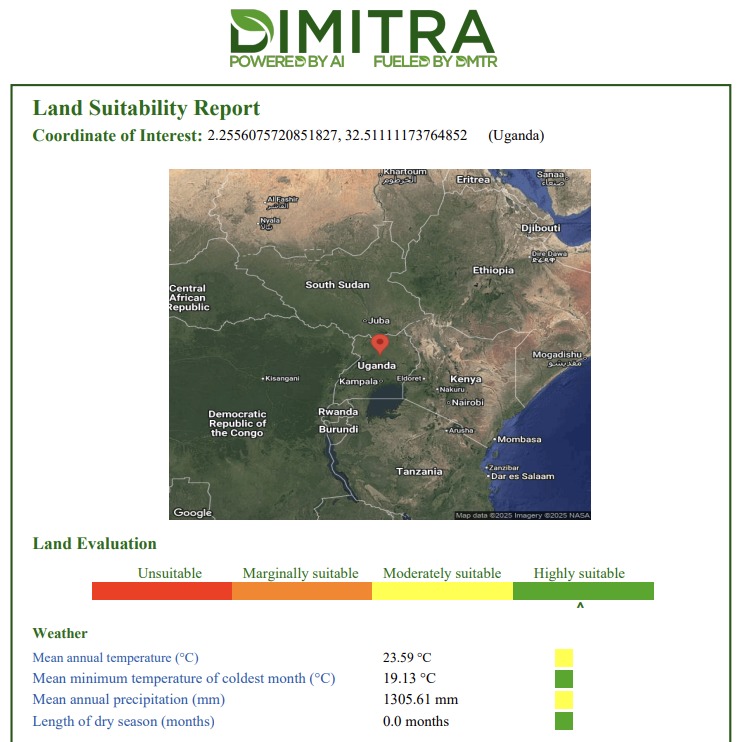Viewport: 751px width, 742px height.
Task: Click the 'Unsuitable' scale label
Action: point(170,573)
